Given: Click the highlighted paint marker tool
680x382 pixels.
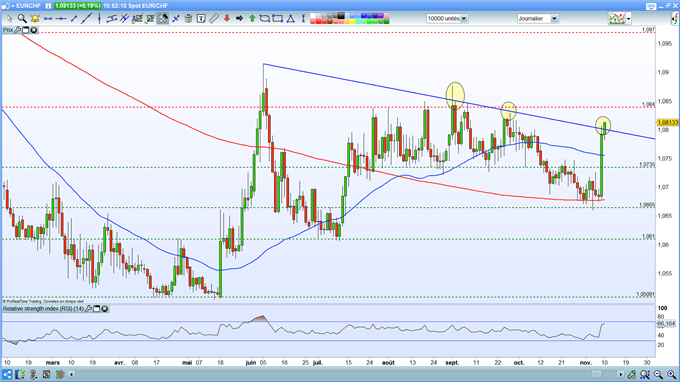Looking at the screenshot, I should coord(163,18).
